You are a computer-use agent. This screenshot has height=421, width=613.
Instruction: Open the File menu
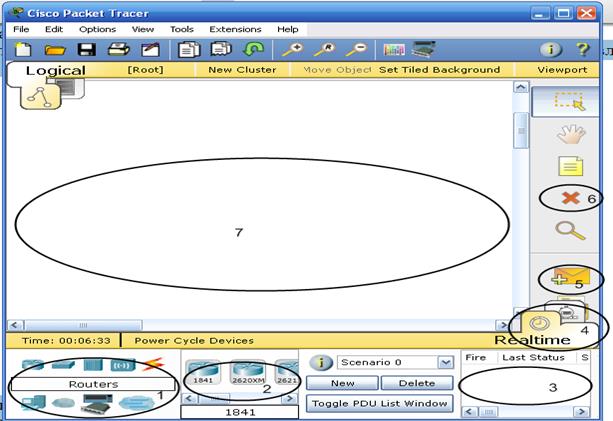coord(21,29)
